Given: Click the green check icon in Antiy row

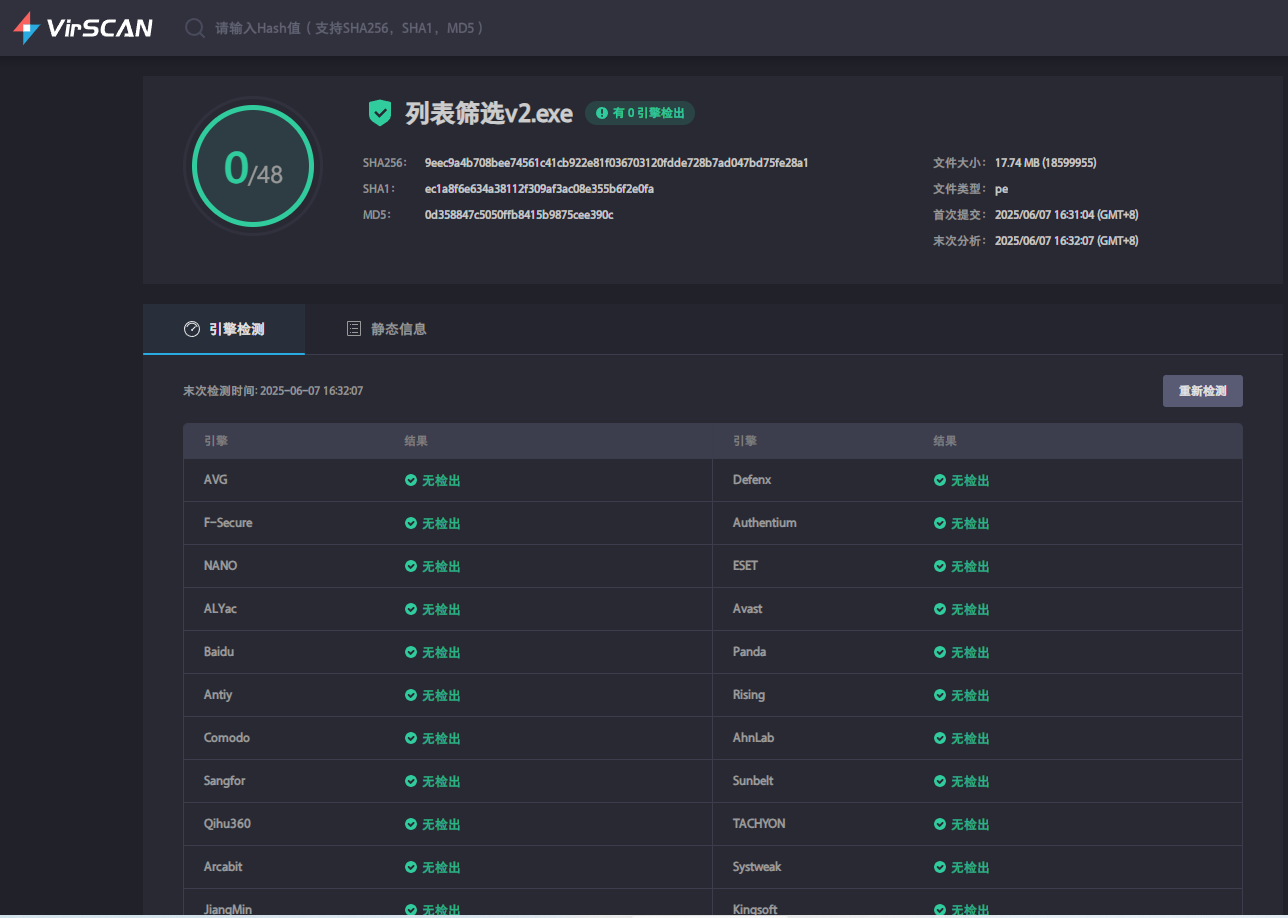Looking at the screenshot, I should coord(411,695).
